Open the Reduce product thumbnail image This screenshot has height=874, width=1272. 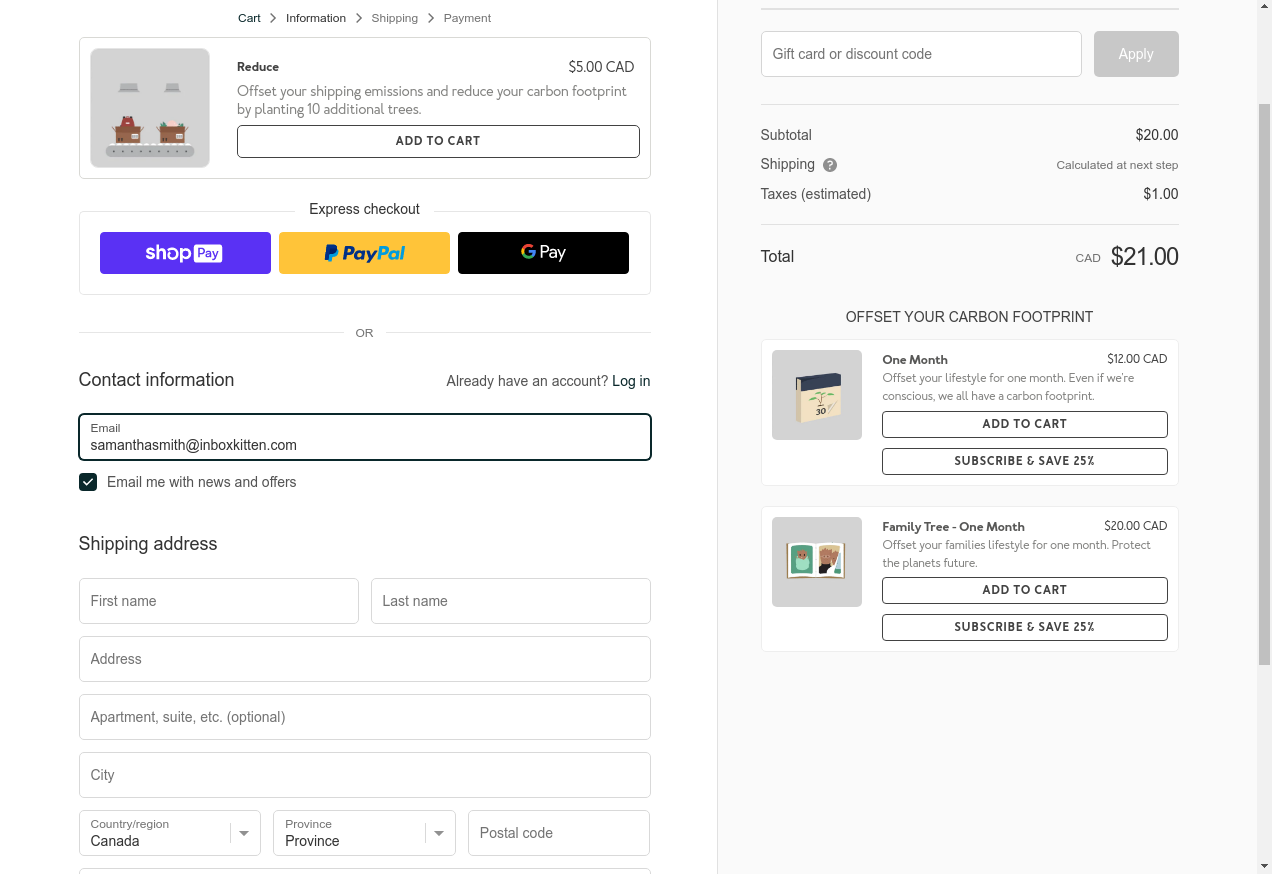150,108
